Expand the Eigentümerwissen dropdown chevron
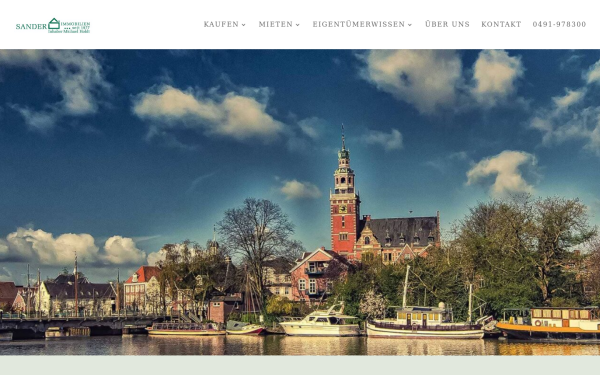The image size is (600, 375). tap(410, 25)
